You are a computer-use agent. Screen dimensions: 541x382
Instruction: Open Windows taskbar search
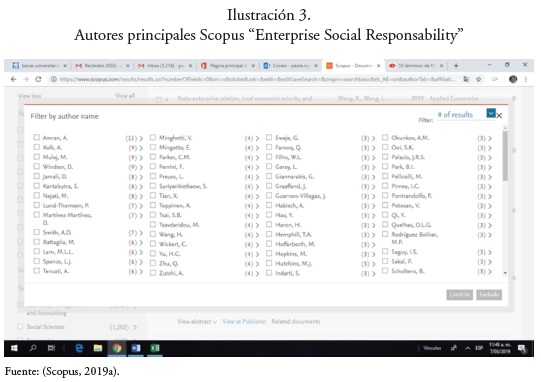pos(33,348)
